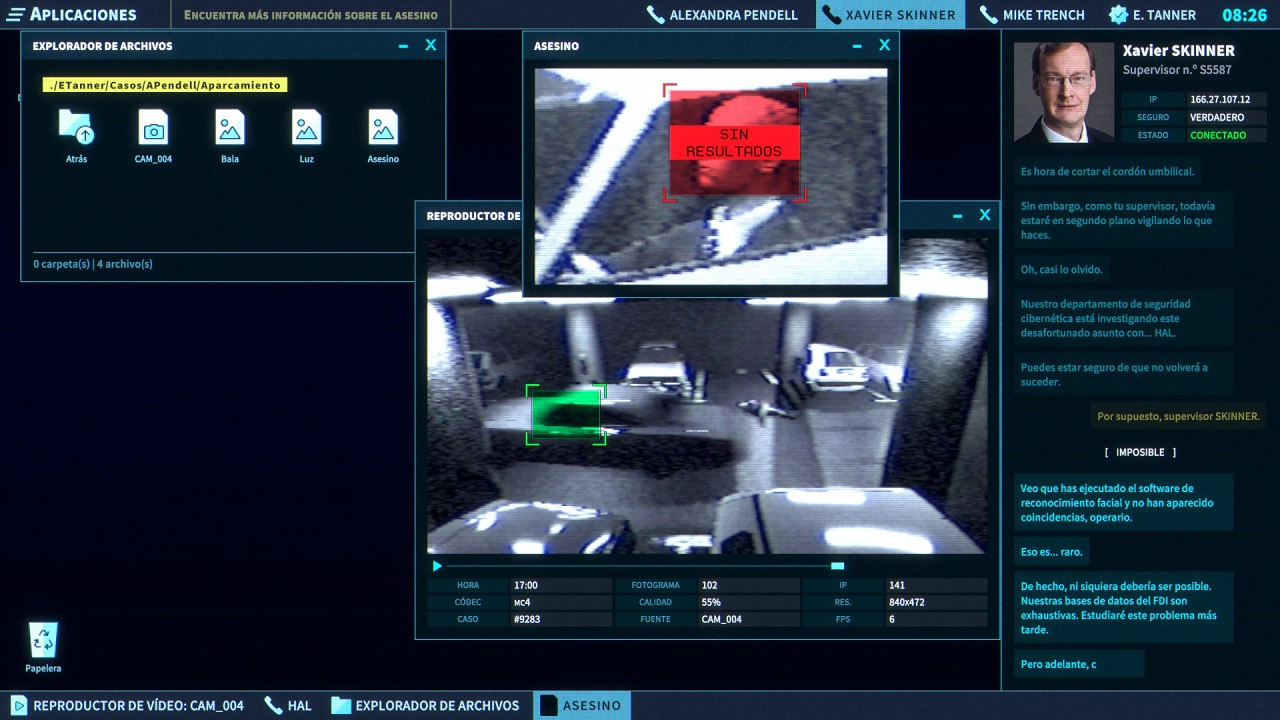
Task: Minimize the Asesino window
Action: coord(857,46)
